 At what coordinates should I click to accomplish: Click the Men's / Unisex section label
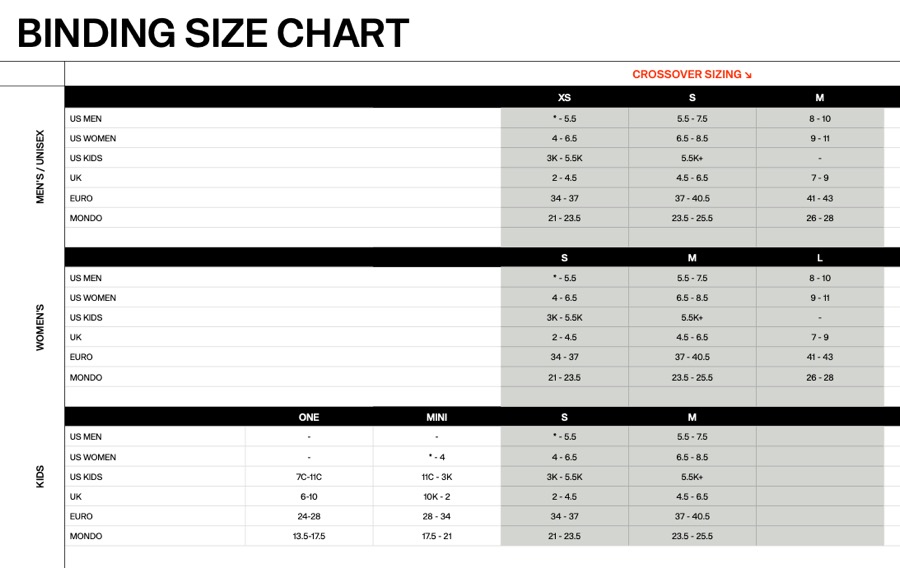(41, 167)
